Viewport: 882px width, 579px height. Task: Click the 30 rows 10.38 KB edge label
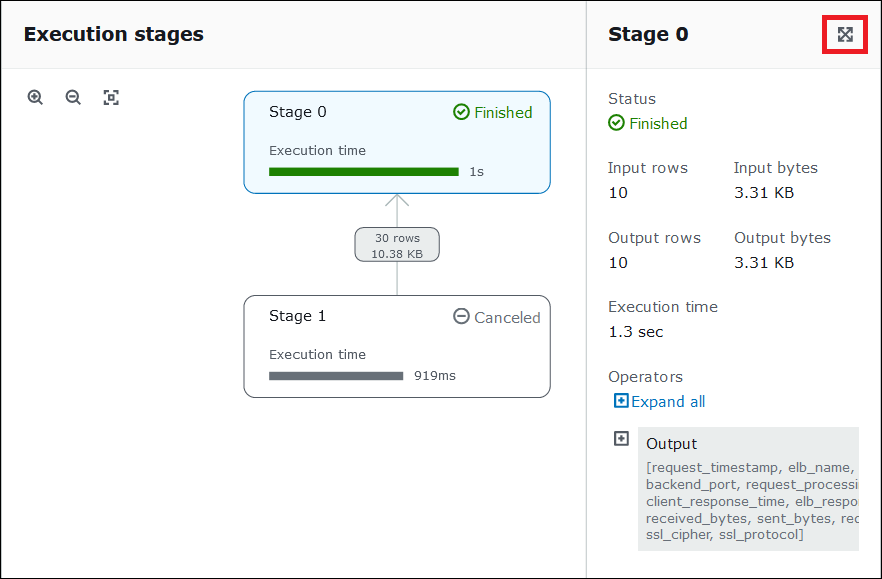[x=397, y=245]
